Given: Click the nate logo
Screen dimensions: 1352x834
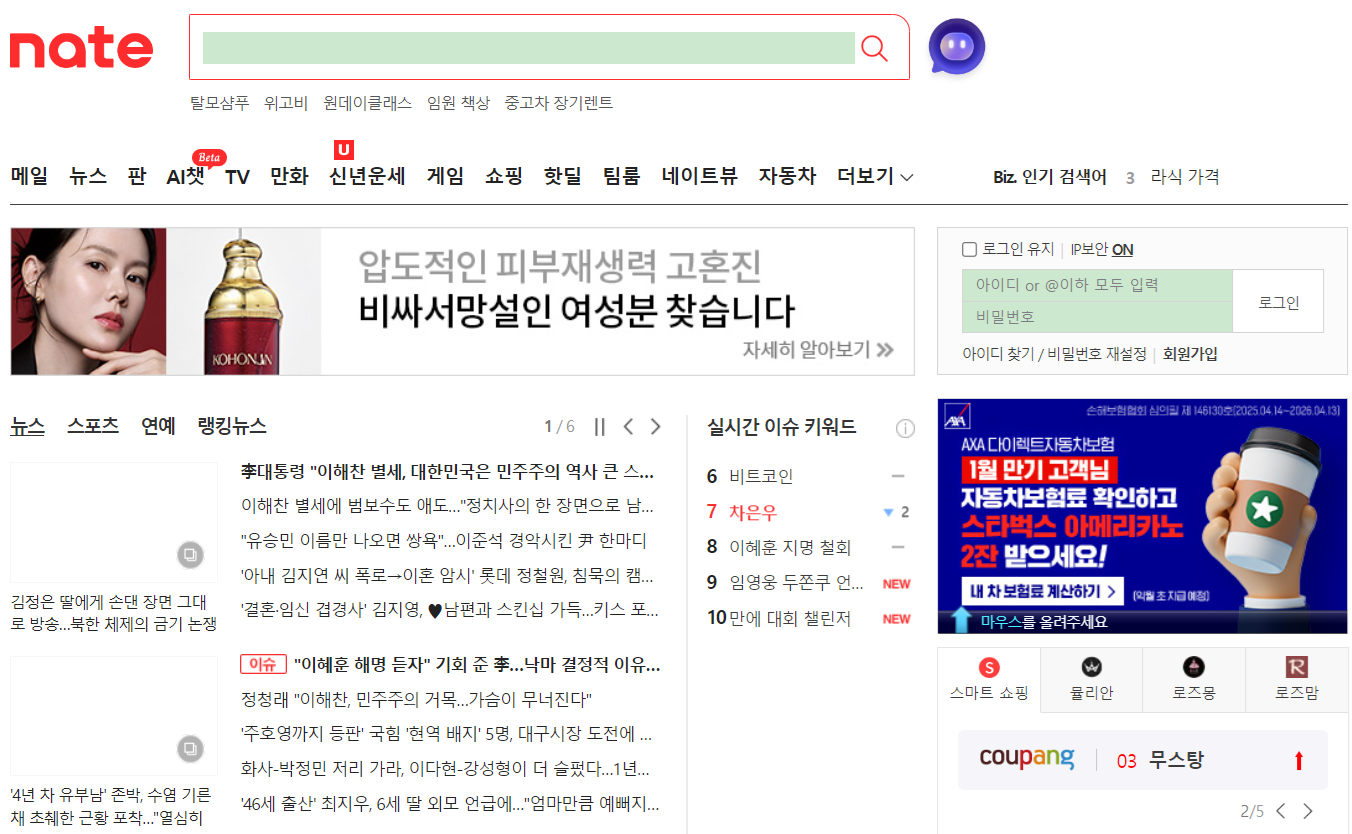Looking at the screenshot, I should [81, 48].
